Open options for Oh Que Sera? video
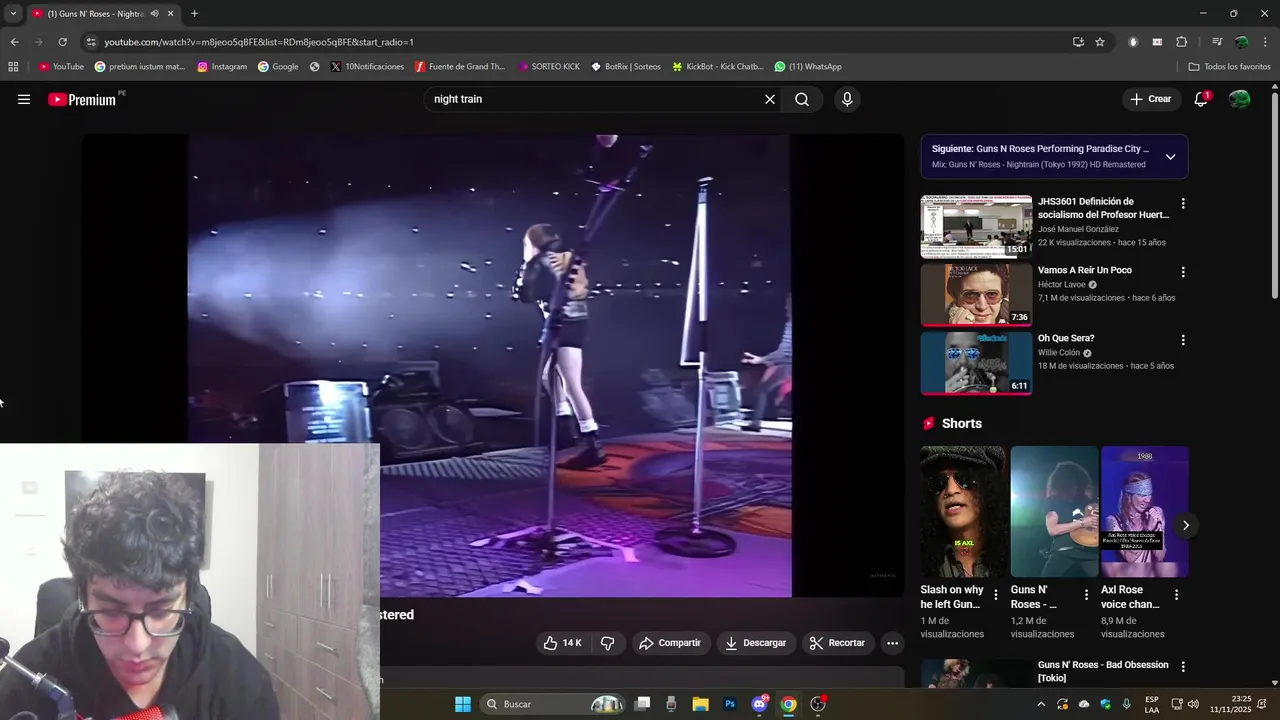 click(1183, 340)
